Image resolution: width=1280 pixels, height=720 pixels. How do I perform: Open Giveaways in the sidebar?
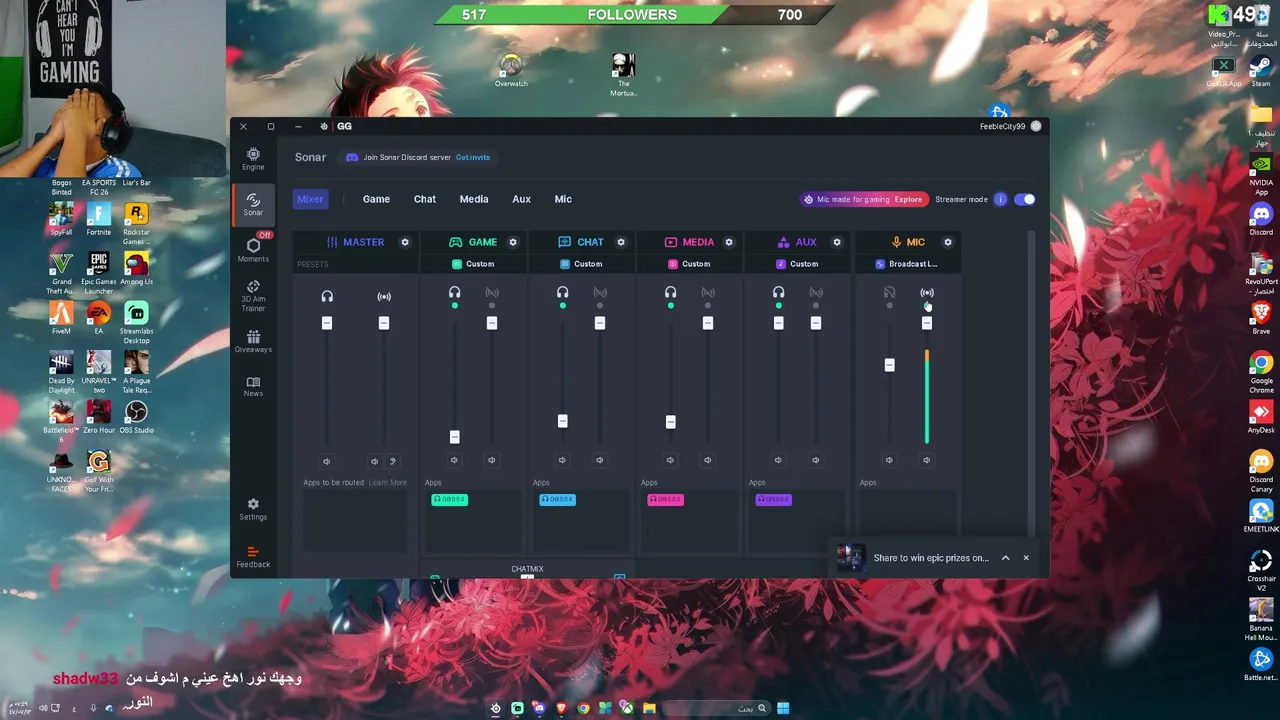tap(253, 342)
